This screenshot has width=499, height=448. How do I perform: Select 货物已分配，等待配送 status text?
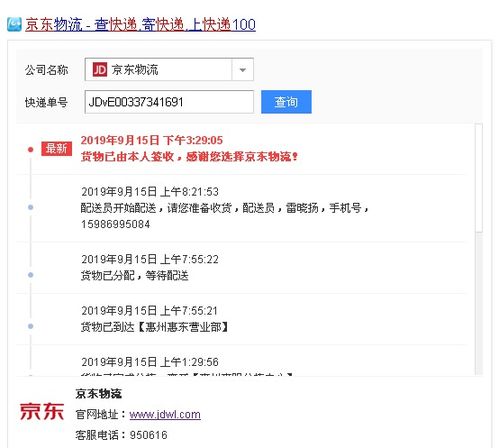[x=135, y=276]
